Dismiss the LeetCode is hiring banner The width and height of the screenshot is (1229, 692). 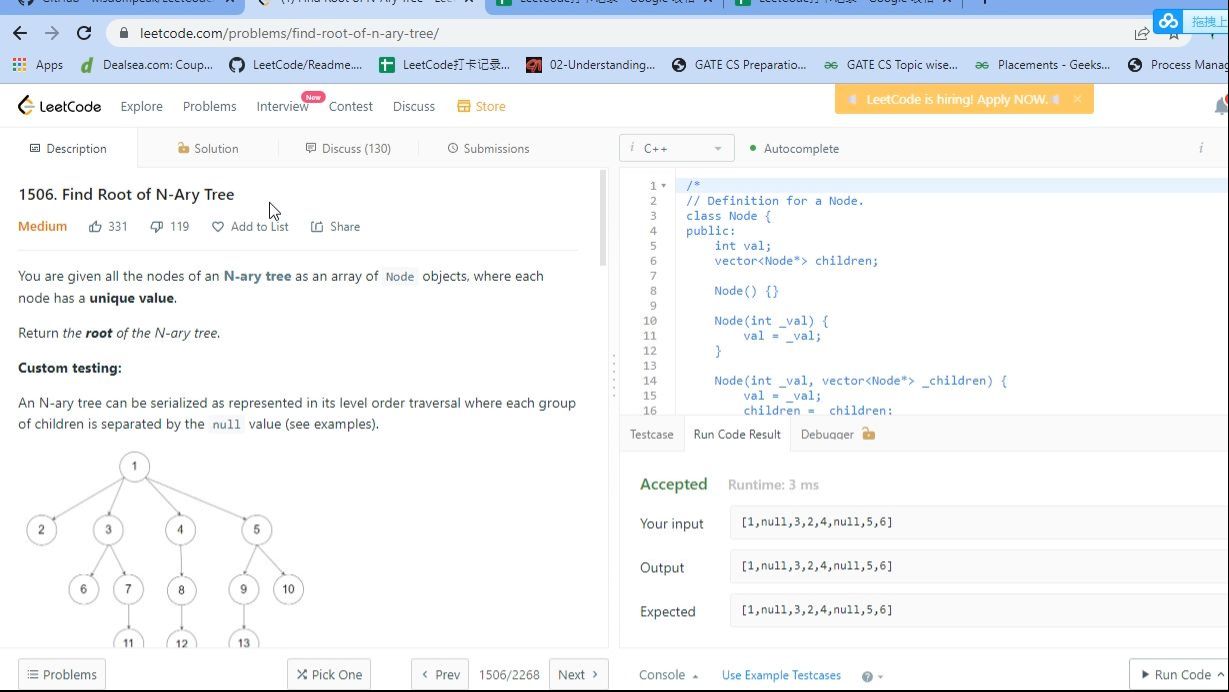click(1077, 99)
